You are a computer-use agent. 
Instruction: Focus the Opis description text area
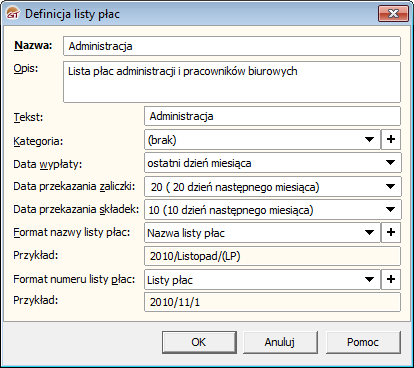click(232, 82)
